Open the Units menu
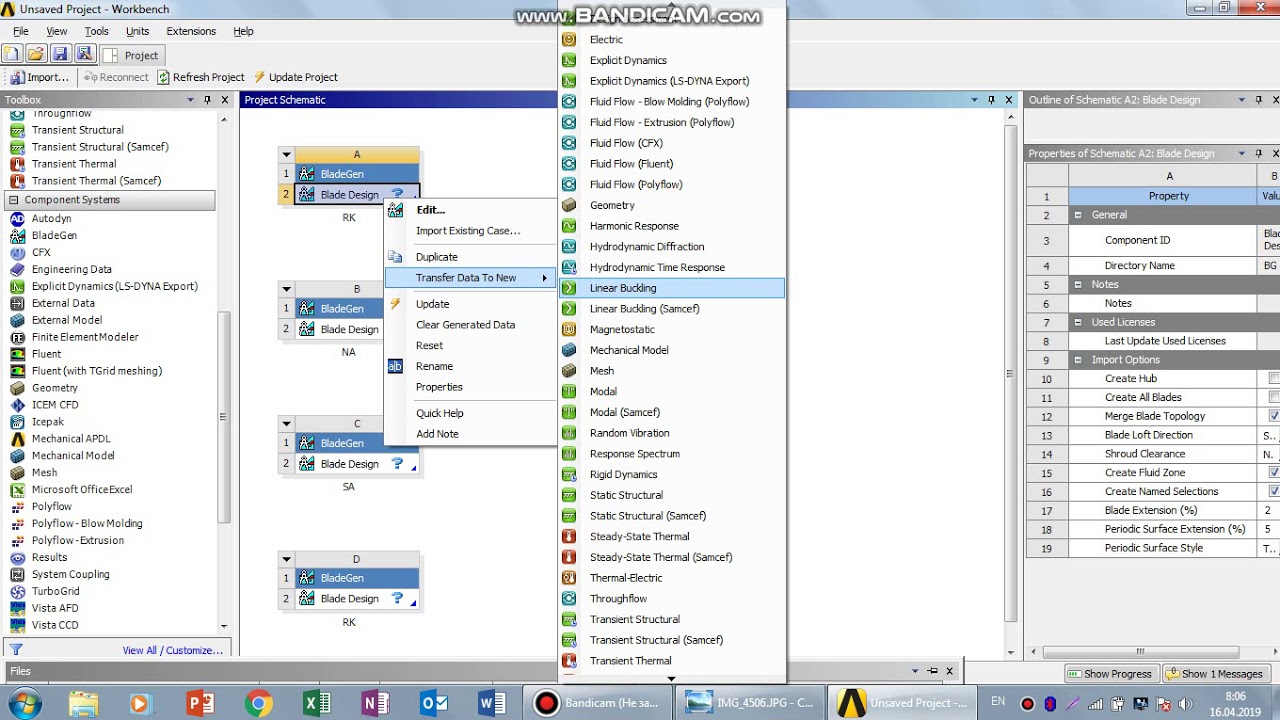The width and height of the screenshot is (1280, 720). pyautogui.click(x=137, y=31)
